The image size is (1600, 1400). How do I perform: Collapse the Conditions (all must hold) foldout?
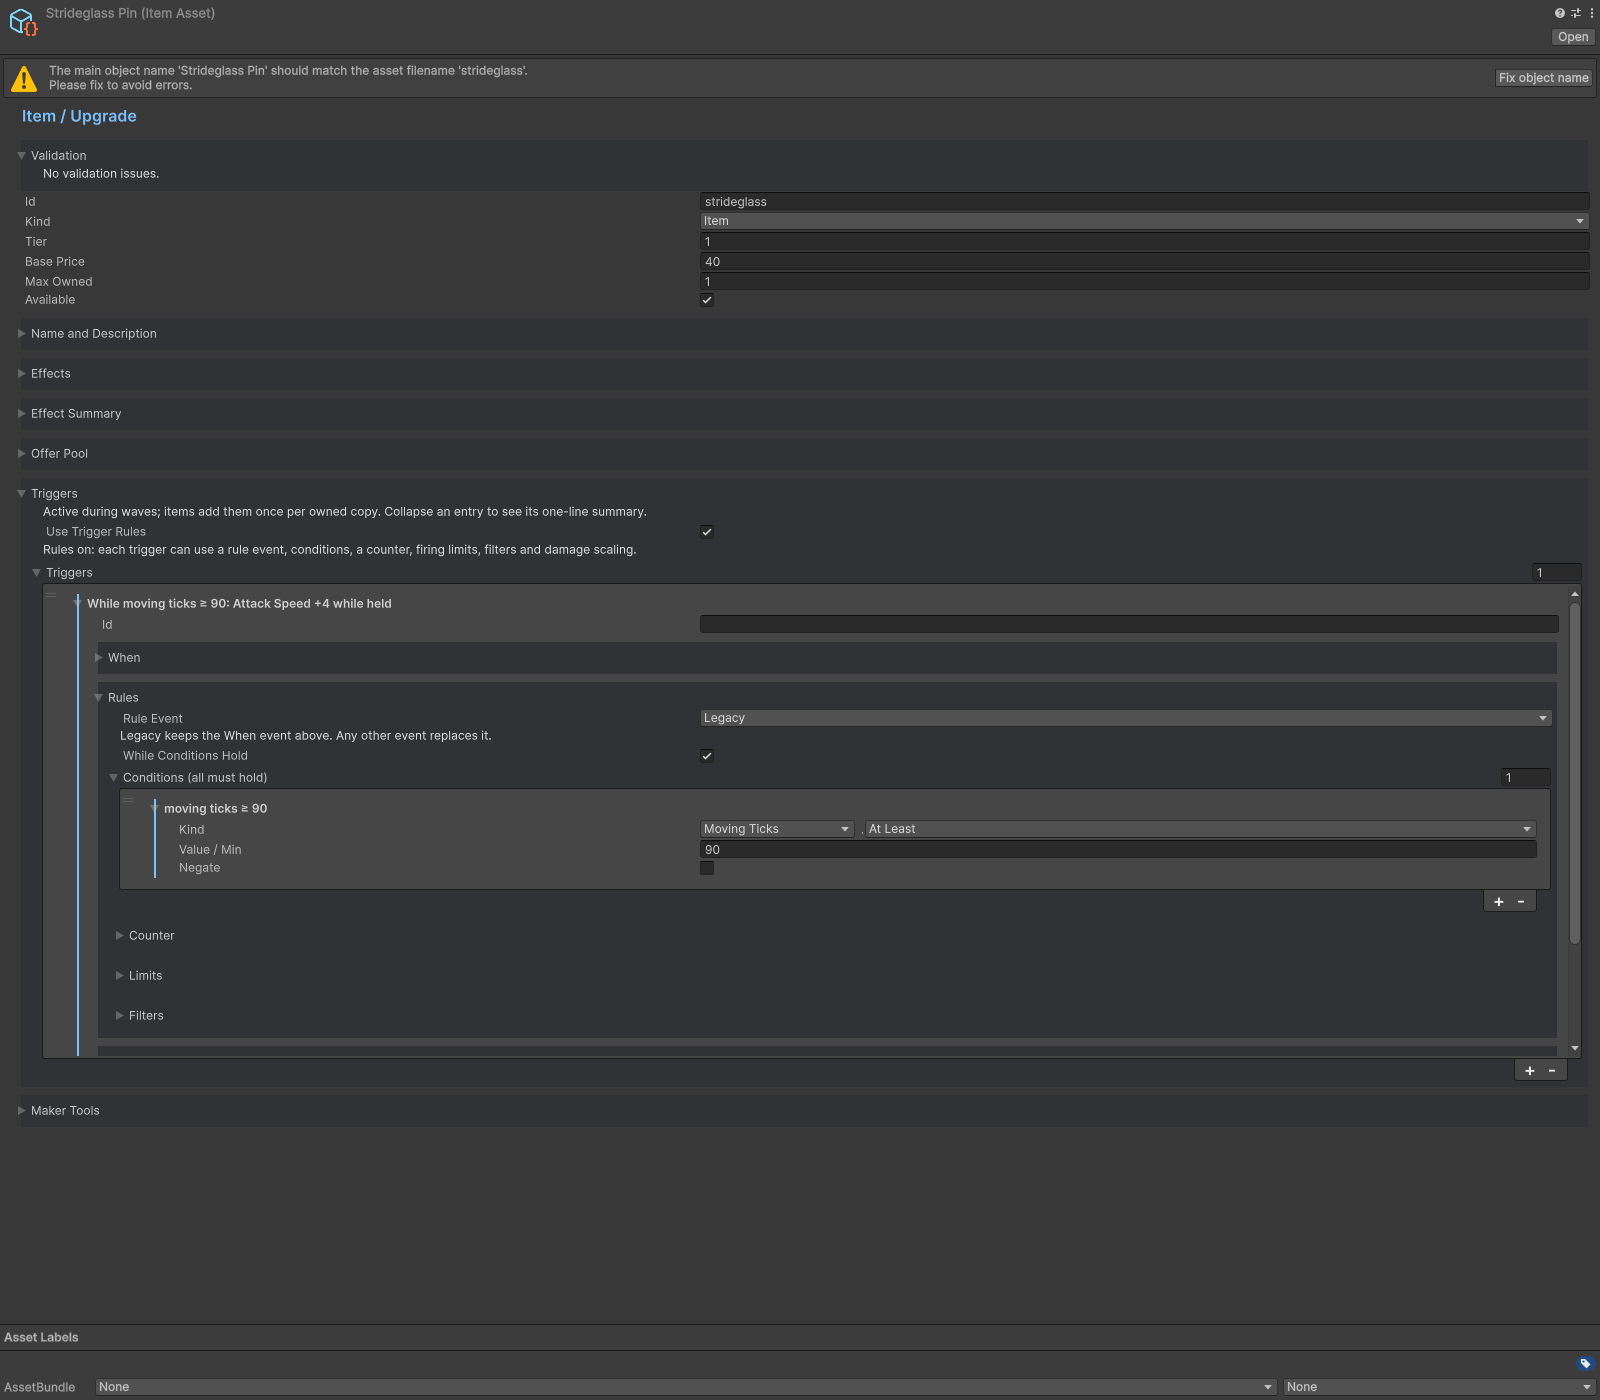click(x=113, y=778)
